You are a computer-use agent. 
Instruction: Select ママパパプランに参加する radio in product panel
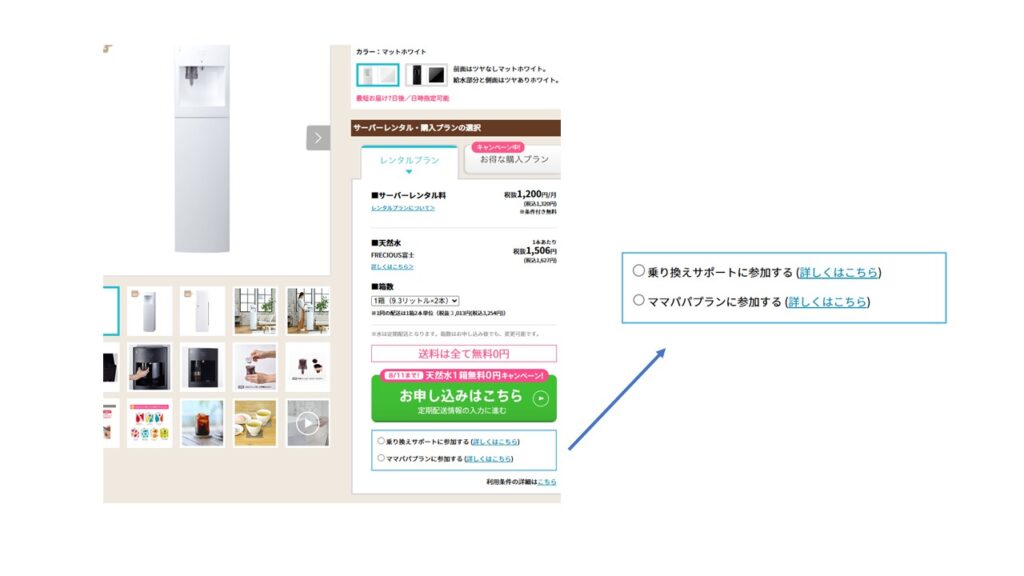[381, 458]
